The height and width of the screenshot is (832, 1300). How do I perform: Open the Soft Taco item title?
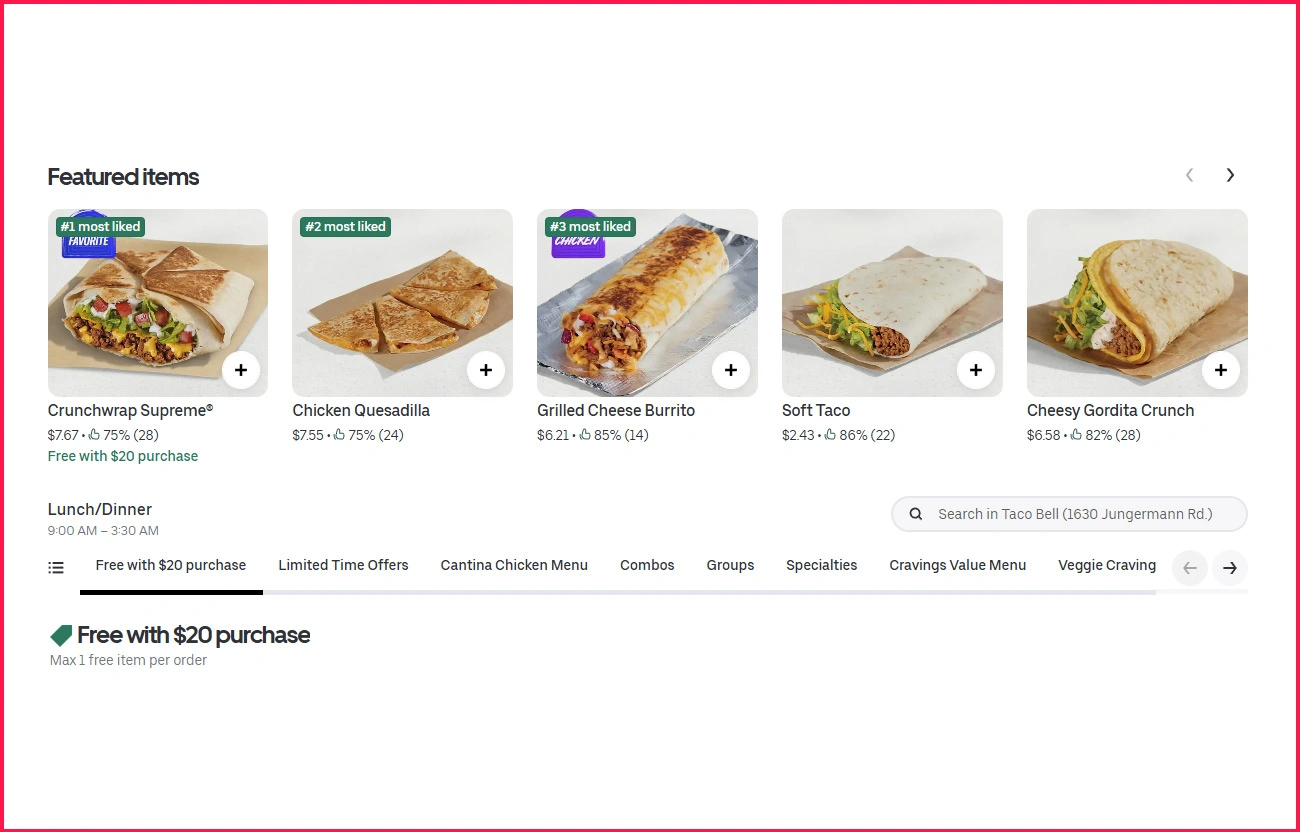coord(816,410)
